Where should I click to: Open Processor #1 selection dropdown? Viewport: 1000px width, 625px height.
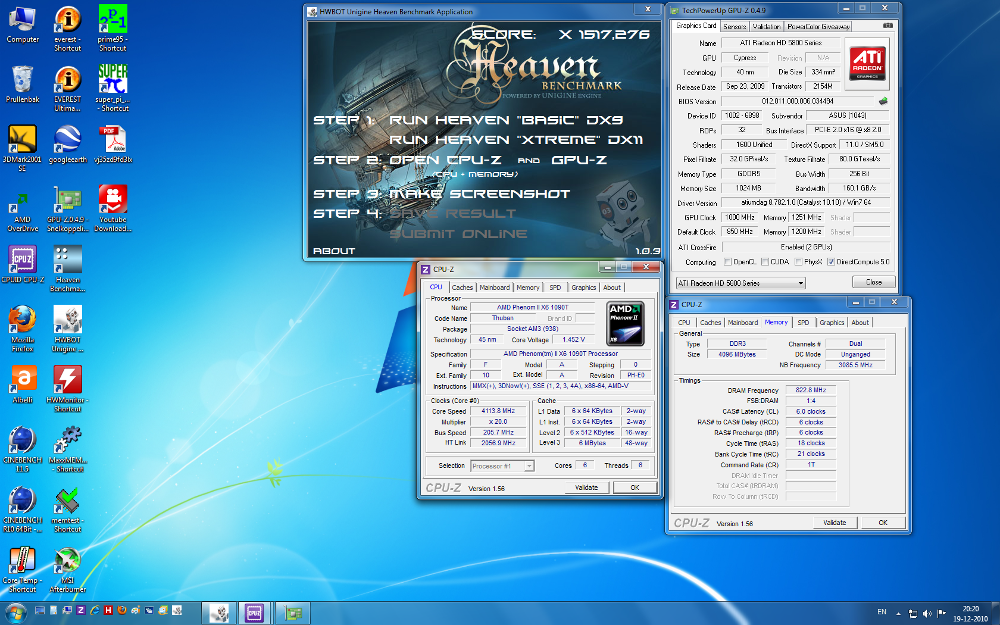tap(502, 466)
